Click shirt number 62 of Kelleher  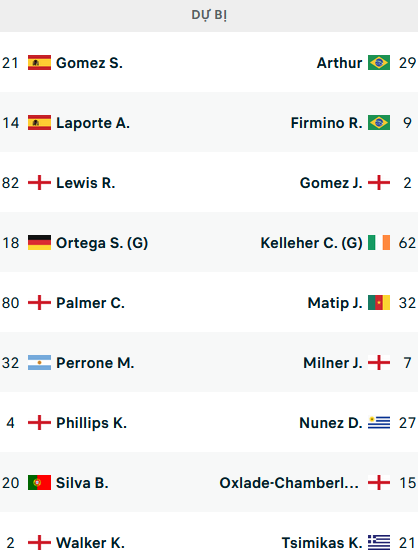pyautogui.click(x=407, y=243)
